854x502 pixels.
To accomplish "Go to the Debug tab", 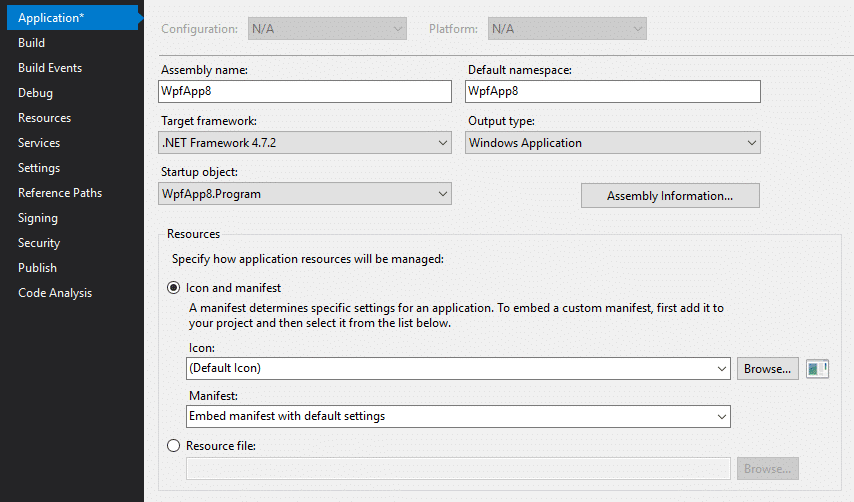I will (35, 93).
